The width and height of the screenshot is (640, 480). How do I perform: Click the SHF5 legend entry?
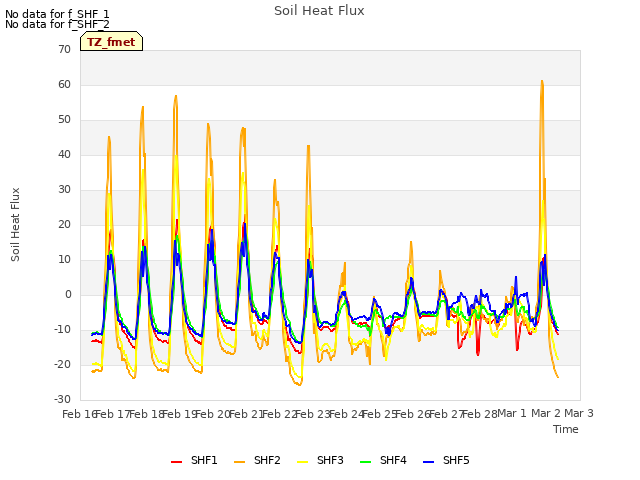click(x=446, y=460)
